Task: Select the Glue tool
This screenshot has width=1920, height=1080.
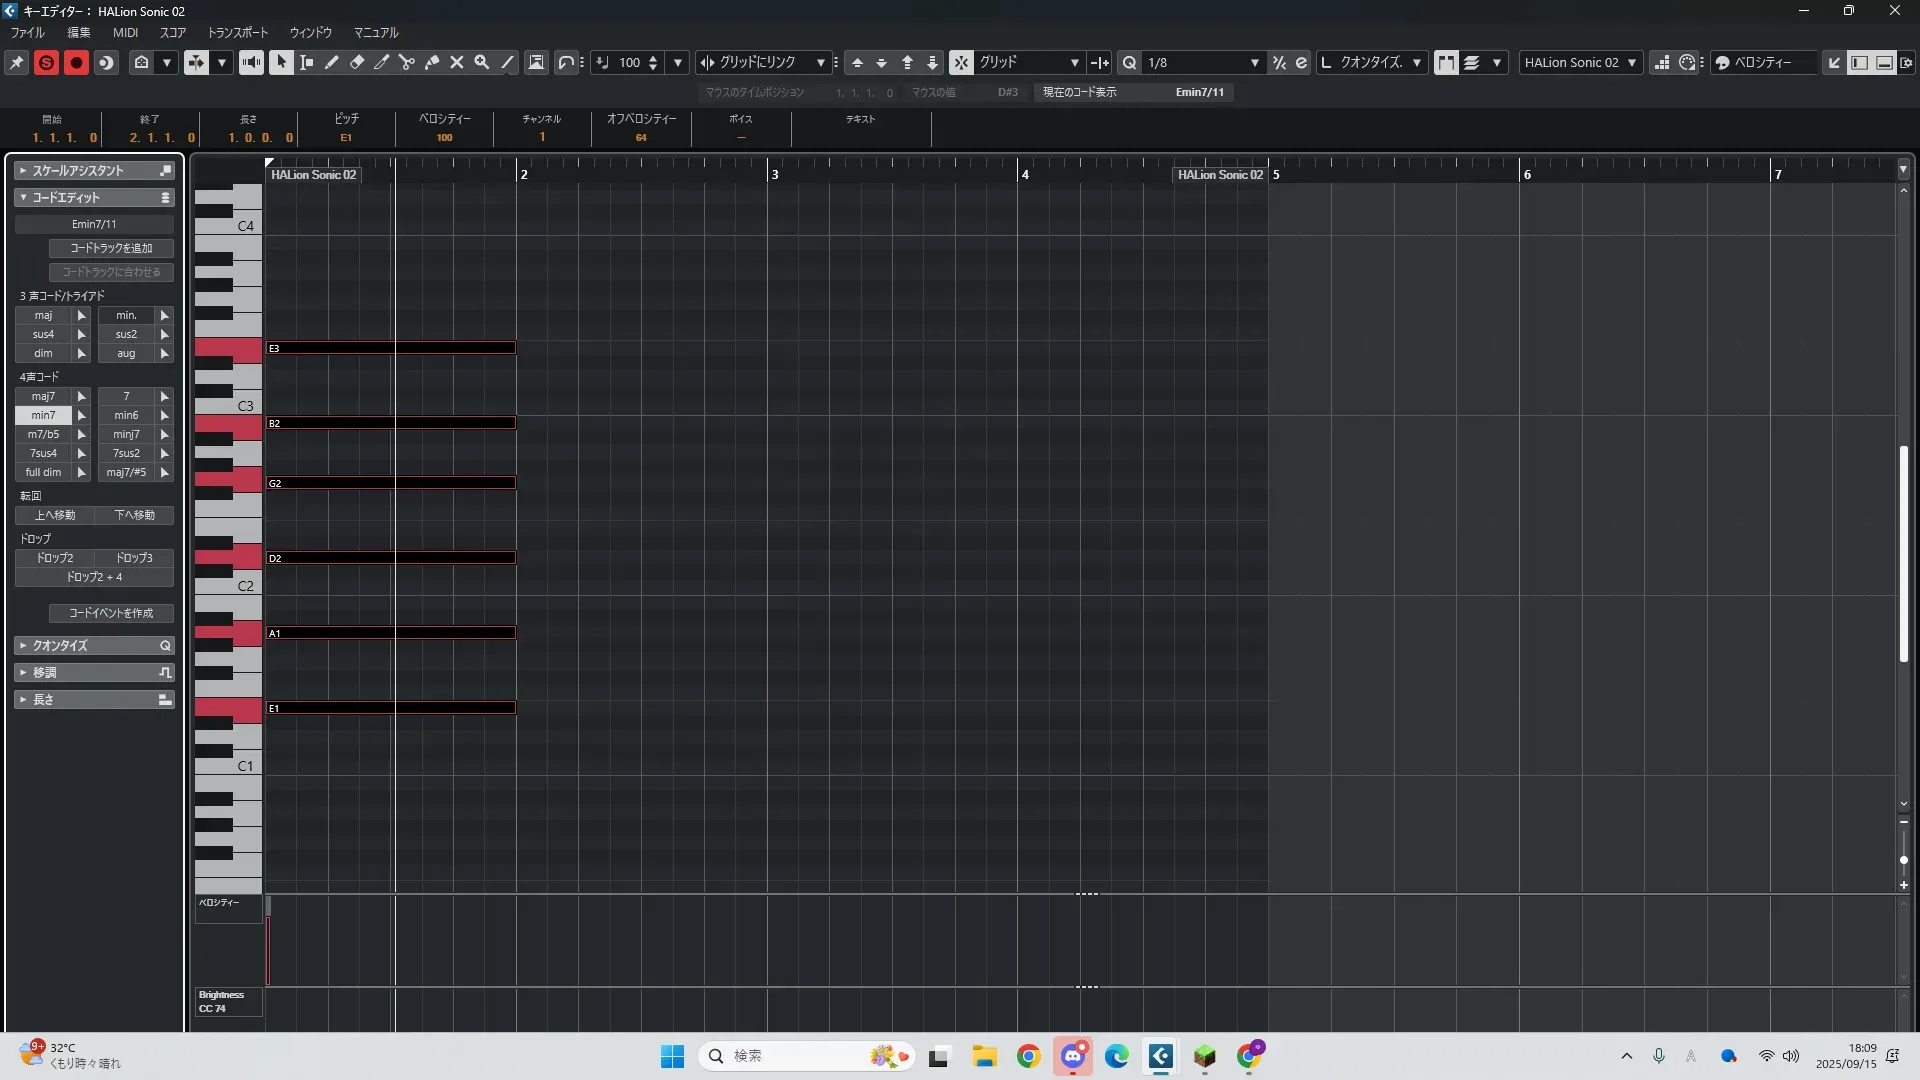Action: [432, 62]
